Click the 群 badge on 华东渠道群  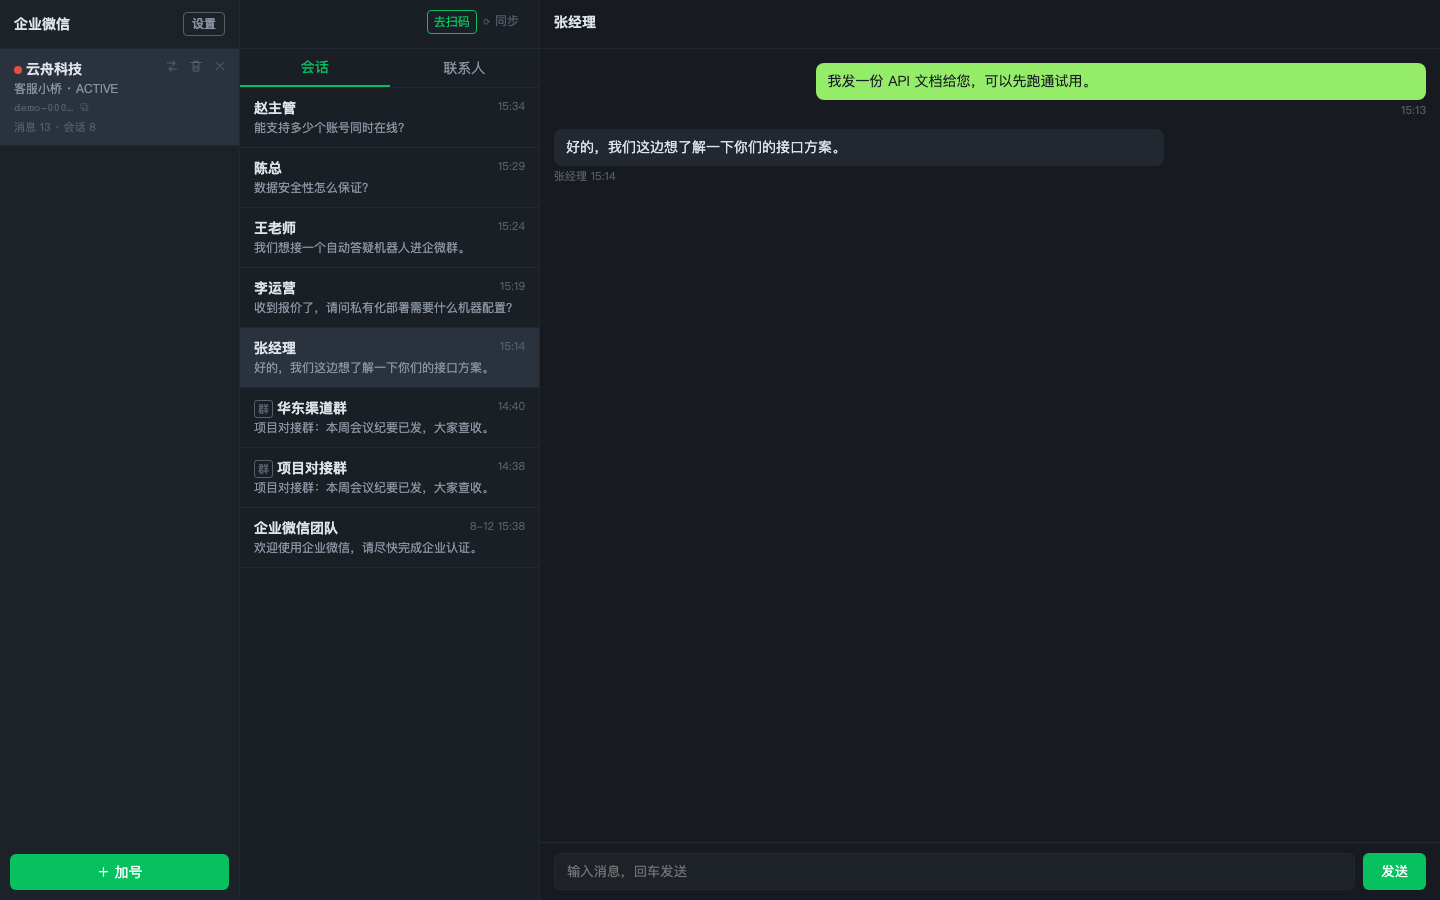click(x=263, y=408)
